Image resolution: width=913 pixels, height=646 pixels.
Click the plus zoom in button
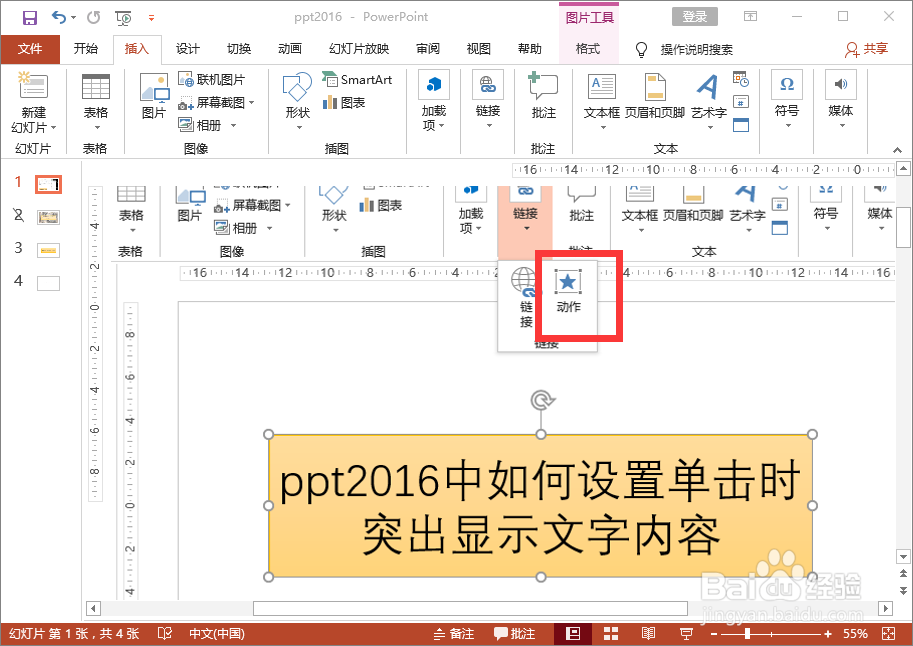(x=828, y=633)
